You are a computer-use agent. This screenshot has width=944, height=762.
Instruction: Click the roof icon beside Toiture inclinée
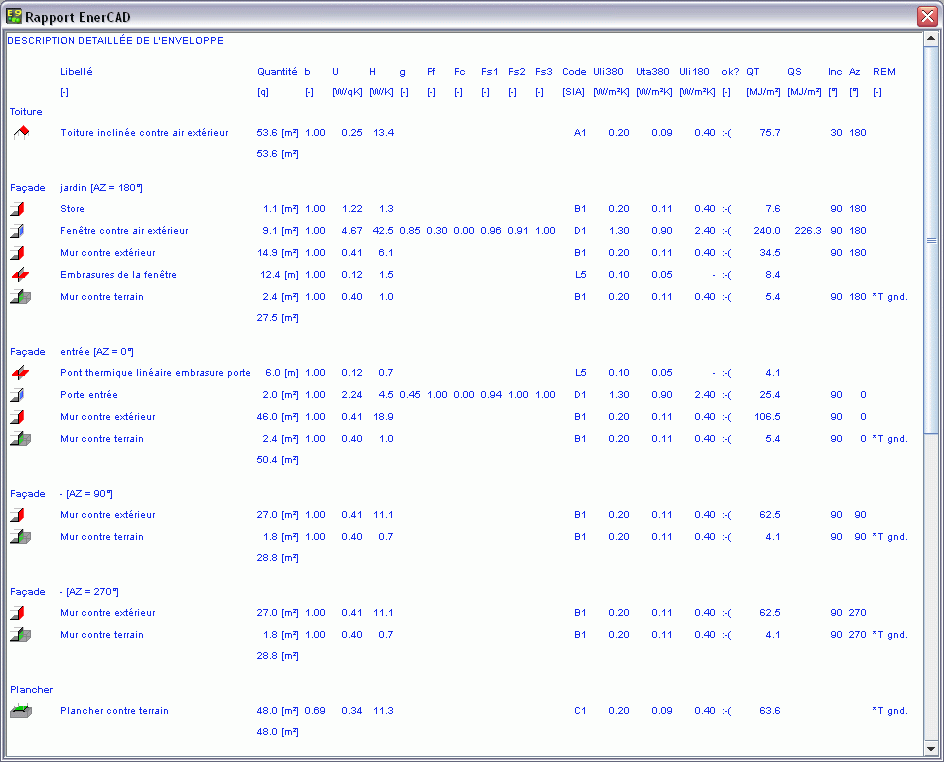click(20, 133)
